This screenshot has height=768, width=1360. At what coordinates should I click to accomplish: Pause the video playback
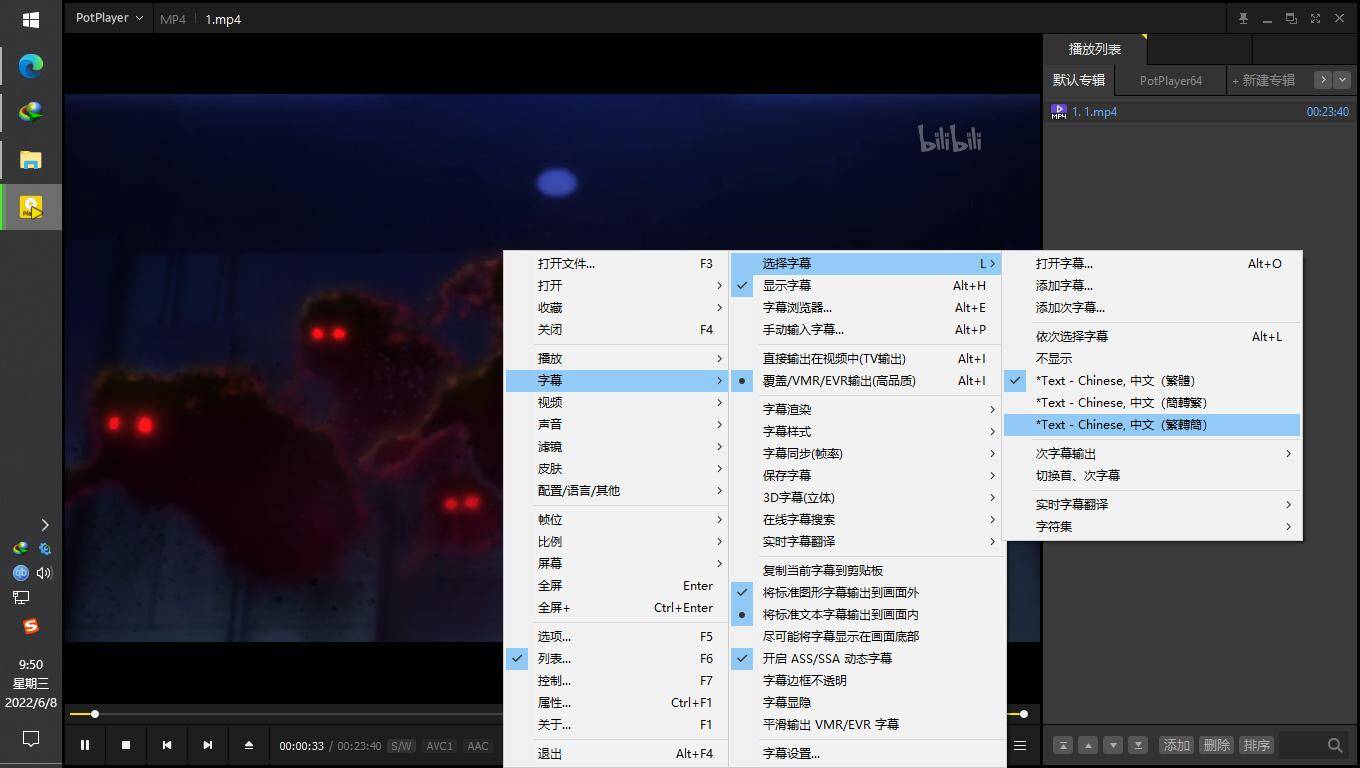(85, 745)
